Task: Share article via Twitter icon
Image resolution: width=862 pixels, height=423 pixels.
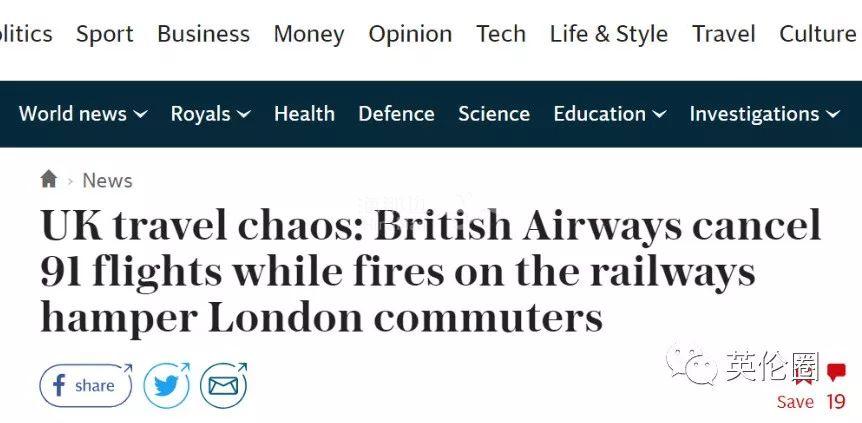Action: click(x=166, y=385)
